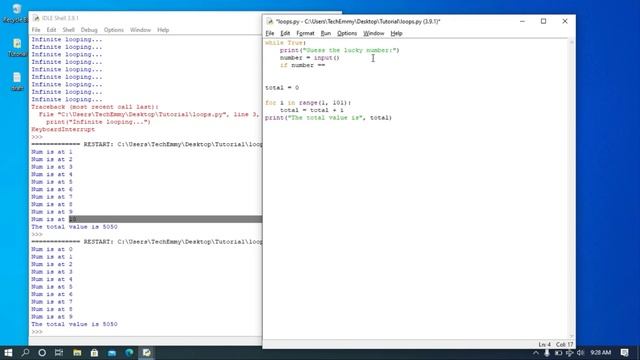The height and width of the screenshot is (360, 640).
Task: Open Edit menu in loops.py editor
Action: click(x=285, y=33)
